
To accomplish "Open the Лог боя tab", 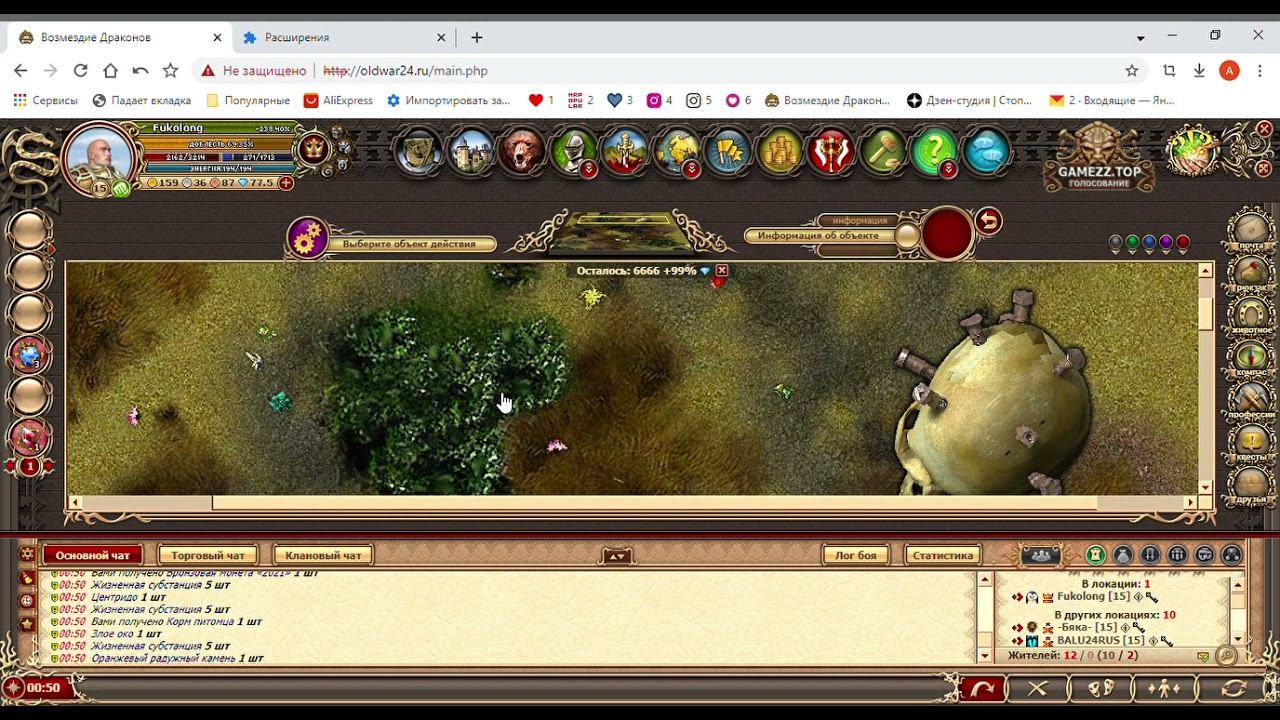I will (856, 555).
